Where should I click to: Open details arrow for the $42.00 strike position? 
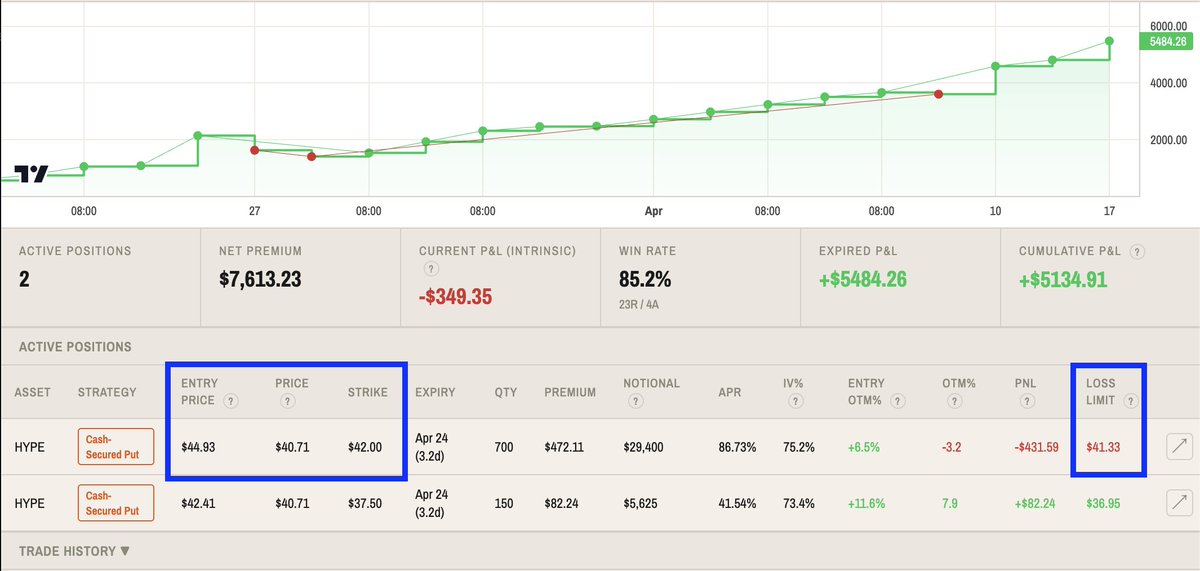coord(1179,447)
